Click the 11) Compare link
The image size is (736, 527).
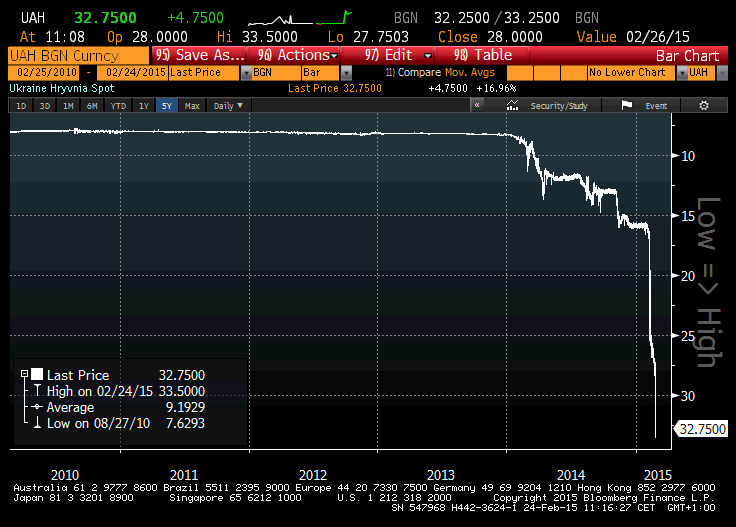click(x=413, y=73)
